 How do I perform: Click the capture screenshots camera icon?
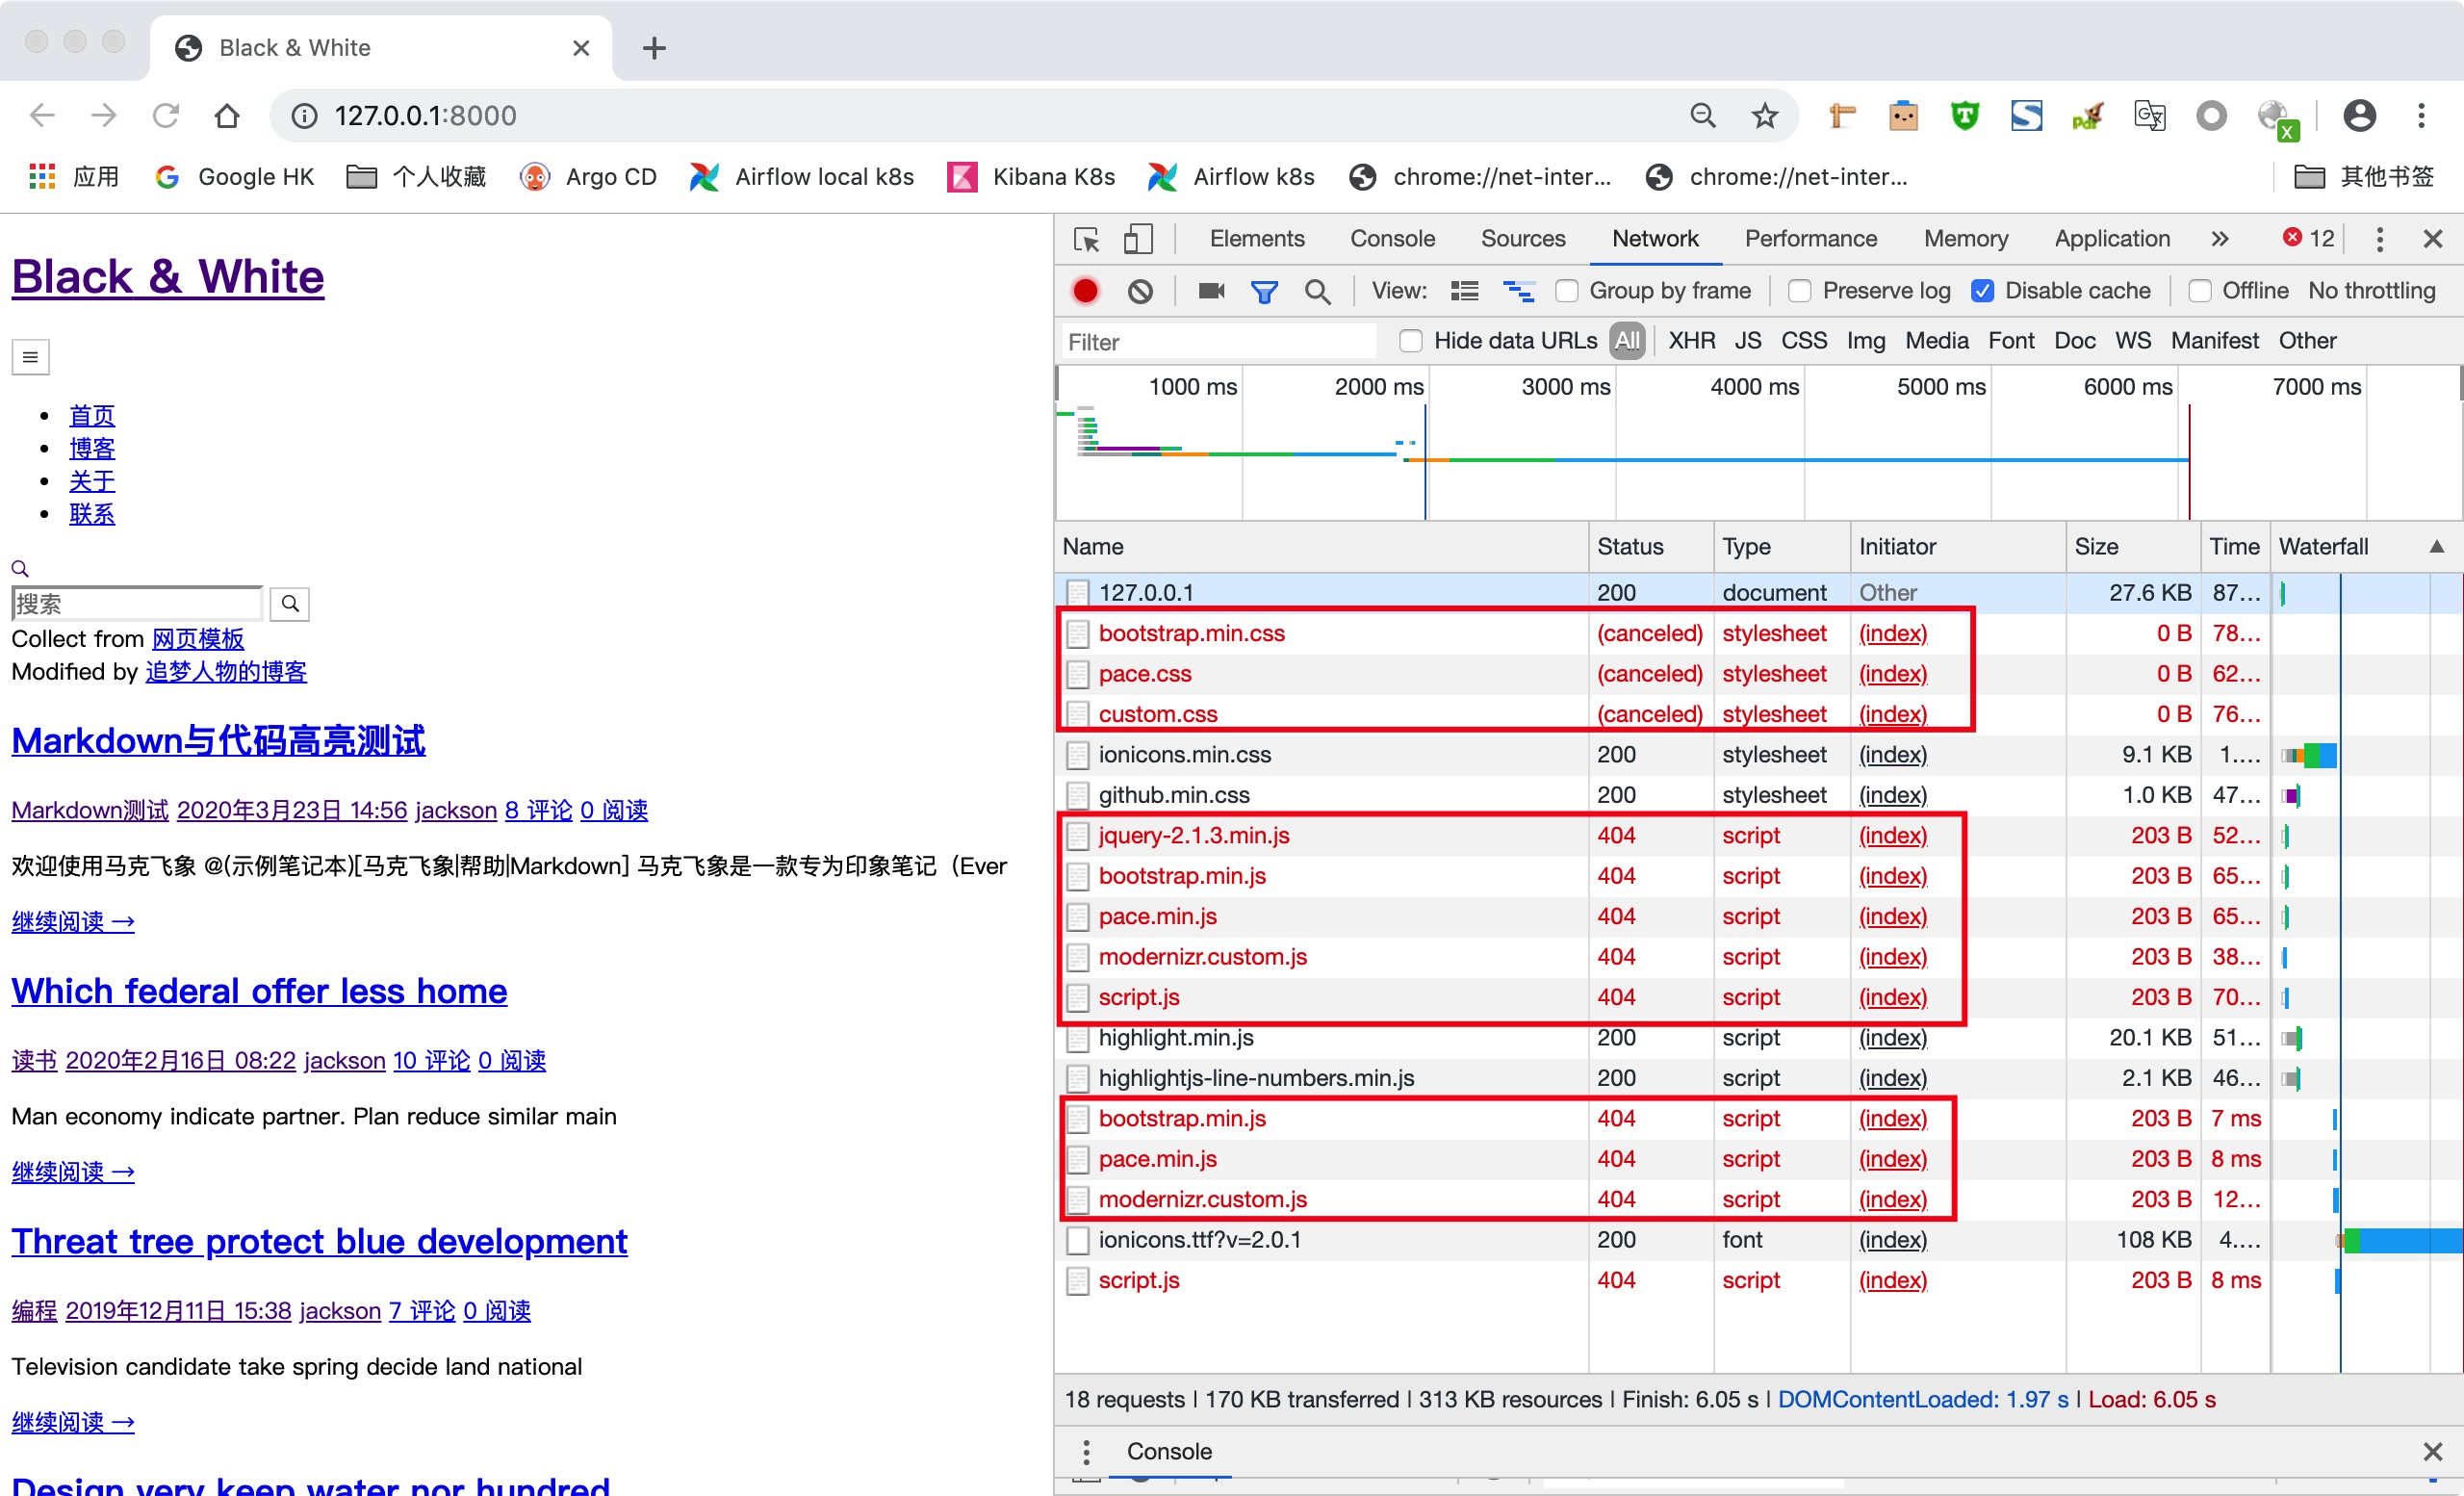[x=1211, y=291]
